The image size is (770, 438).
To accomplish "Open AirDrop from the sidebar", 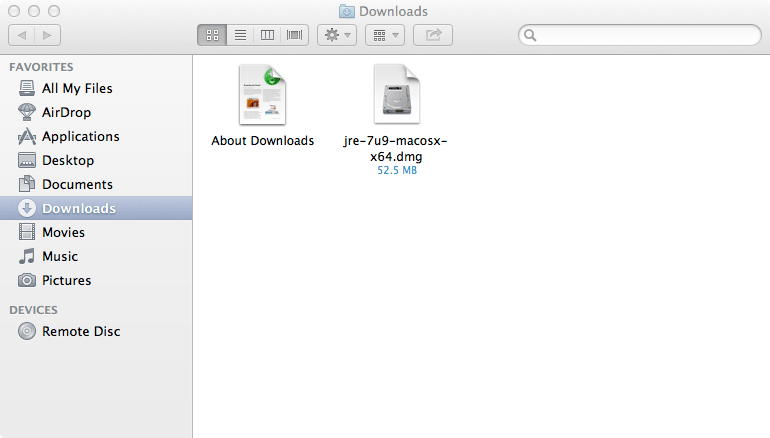I will 67,112.
